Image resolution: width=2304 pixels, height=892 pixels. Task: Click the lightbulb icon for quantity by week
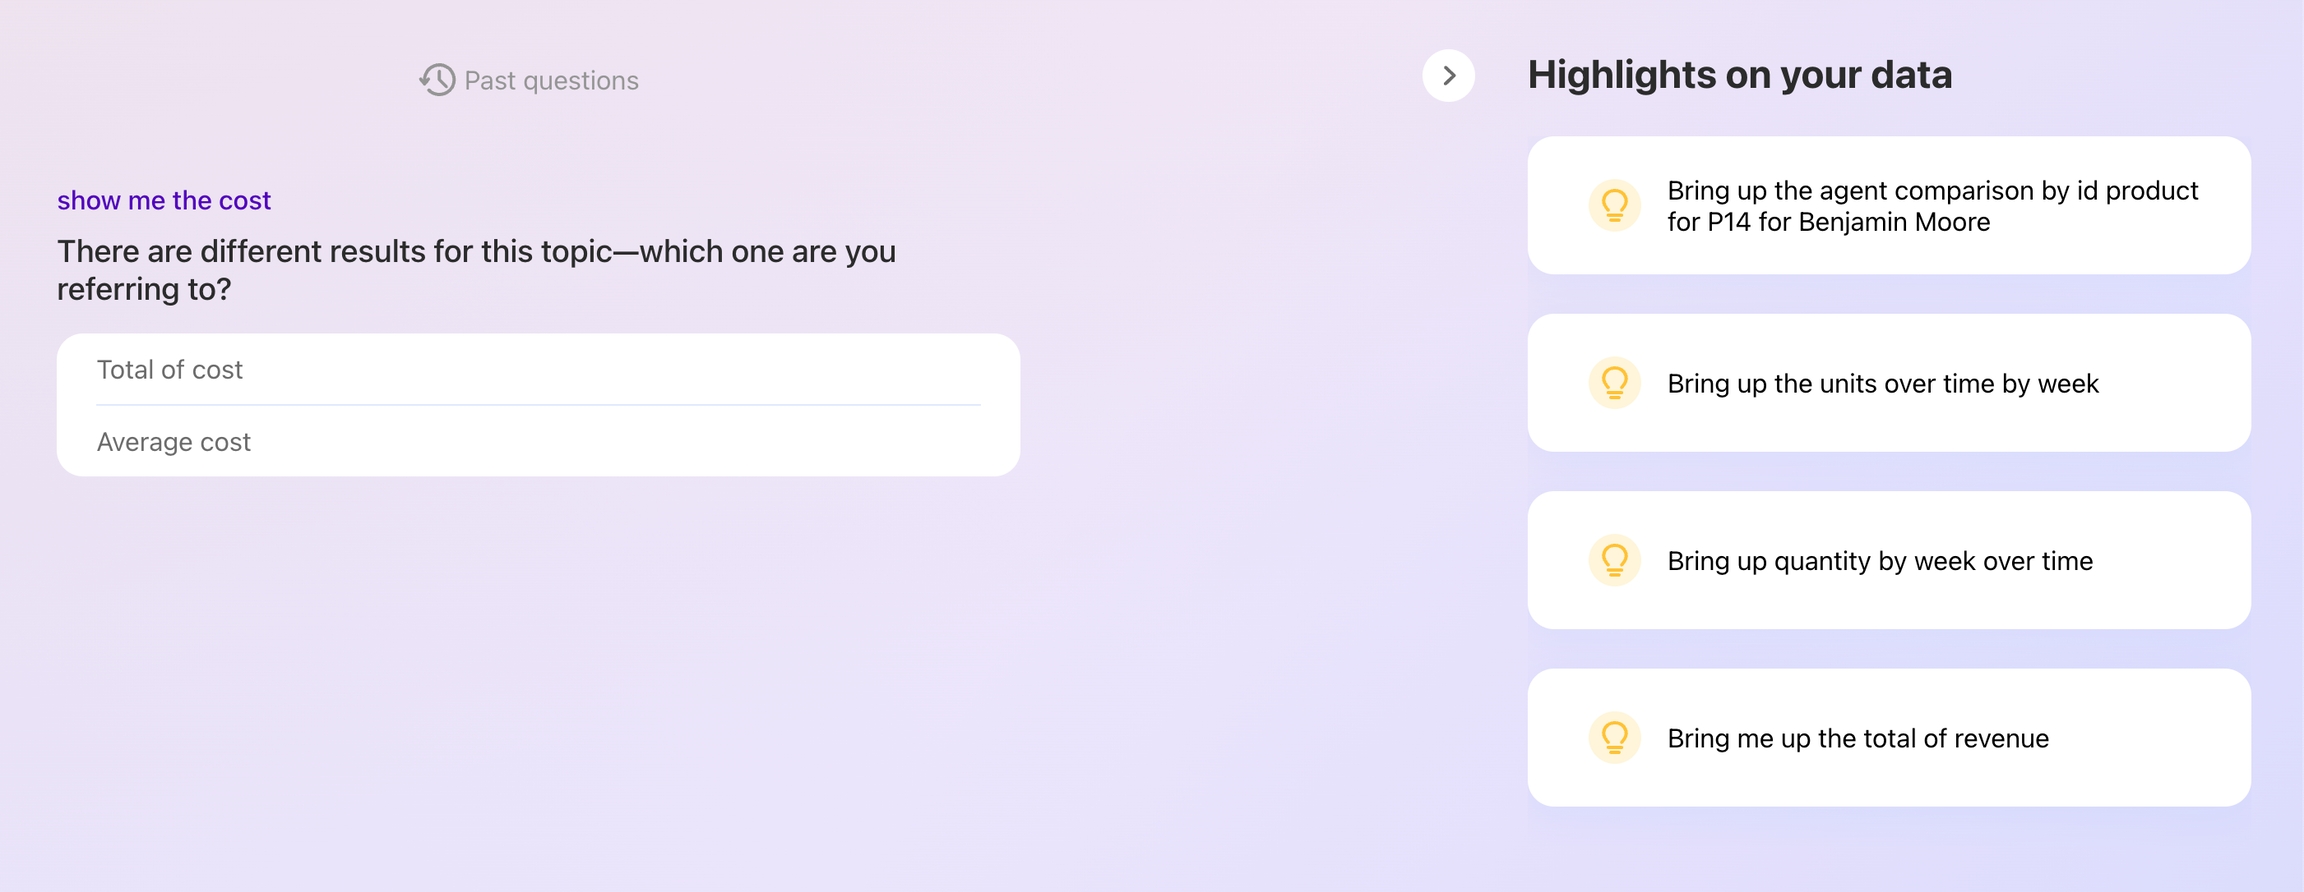[x=1614, y=560]
